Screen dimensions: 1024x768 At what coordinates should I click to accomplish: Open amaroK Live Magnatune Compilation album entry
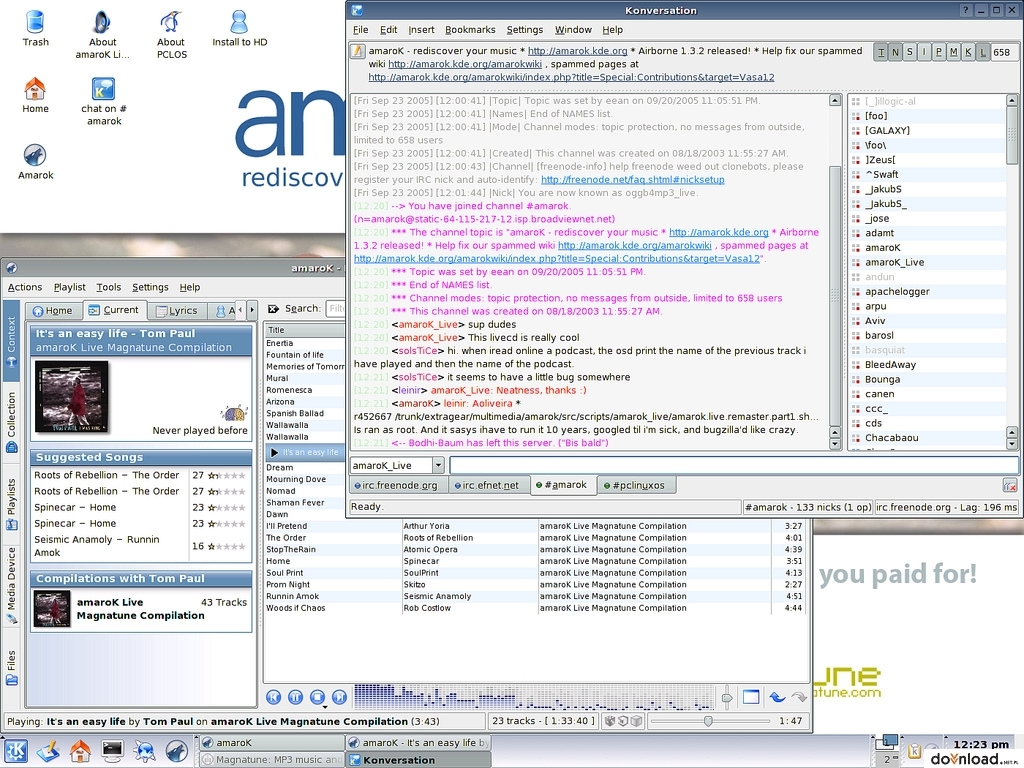coord(141,609)
